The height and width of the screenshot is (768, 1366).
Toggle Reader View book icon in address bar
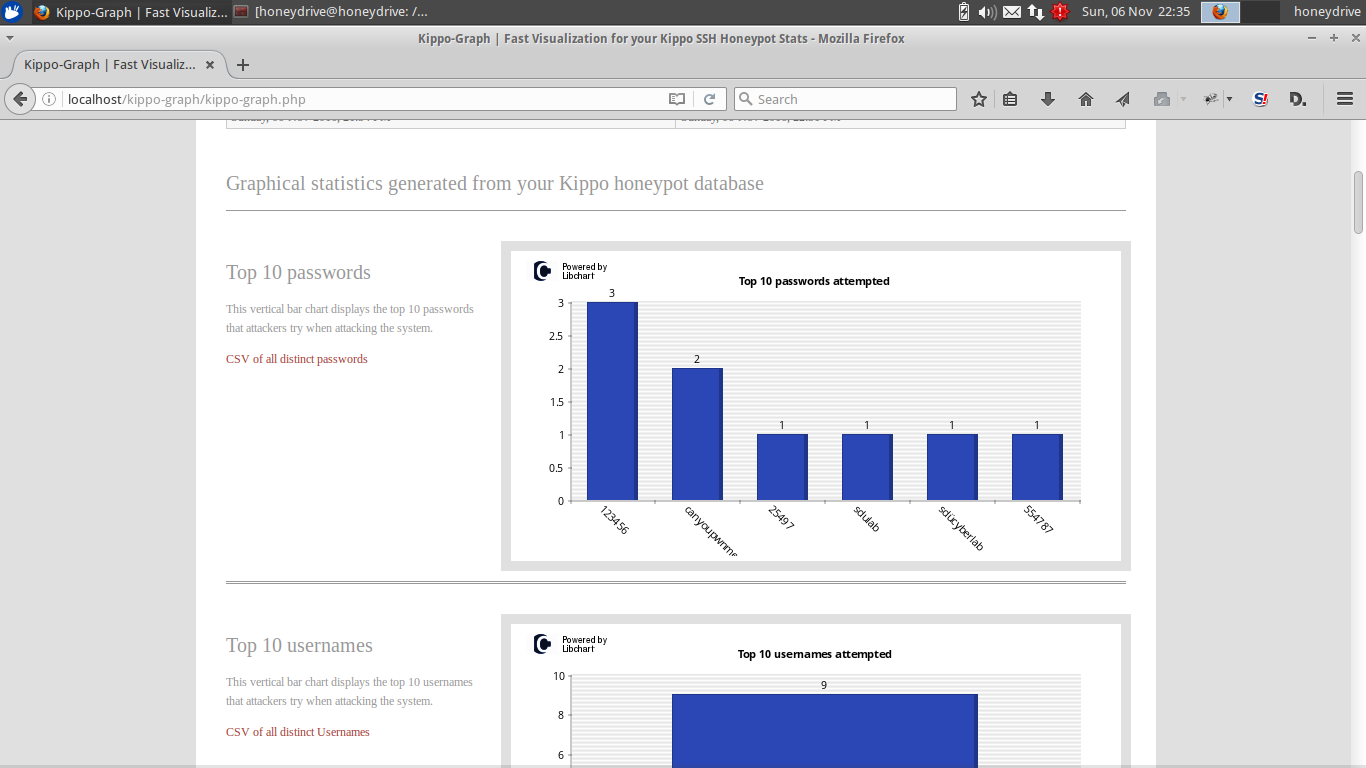pos(677,99)
